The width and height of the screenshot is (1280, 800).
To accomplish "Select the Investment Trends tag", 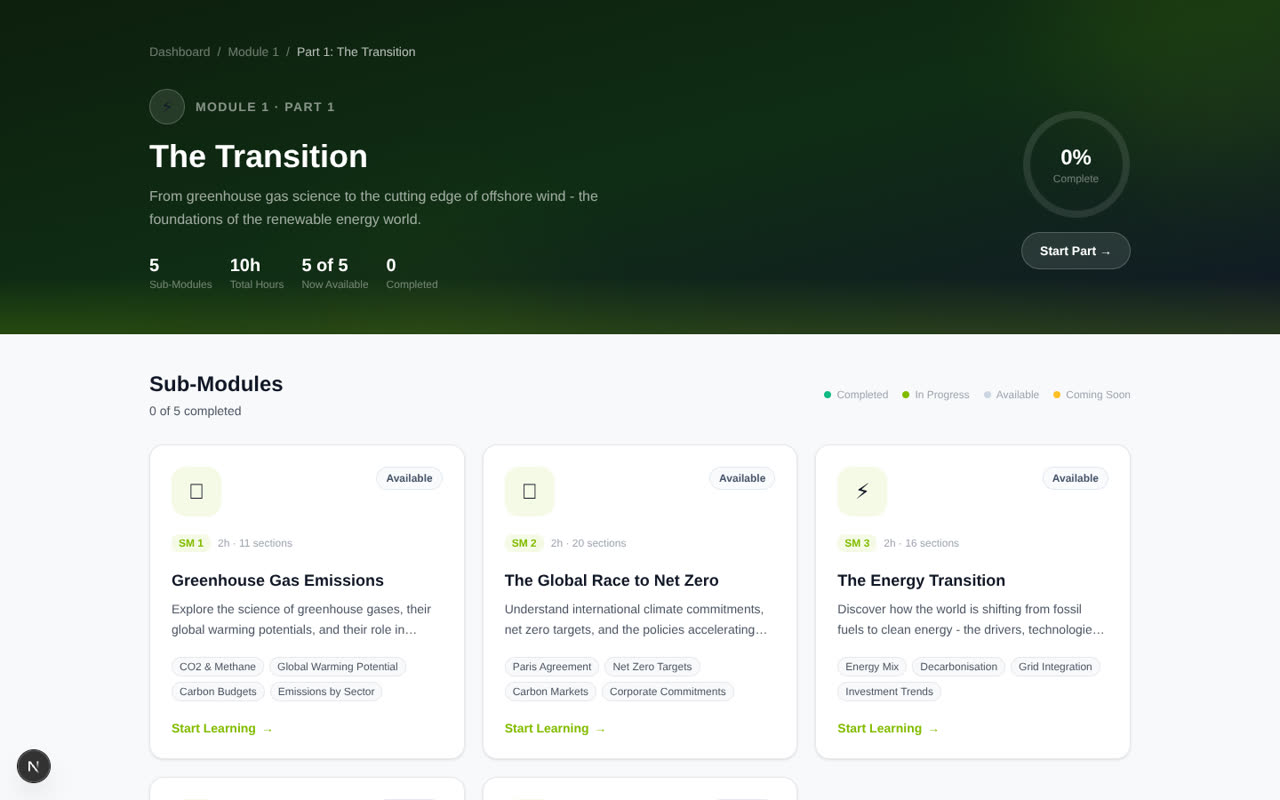I will 889,691.
